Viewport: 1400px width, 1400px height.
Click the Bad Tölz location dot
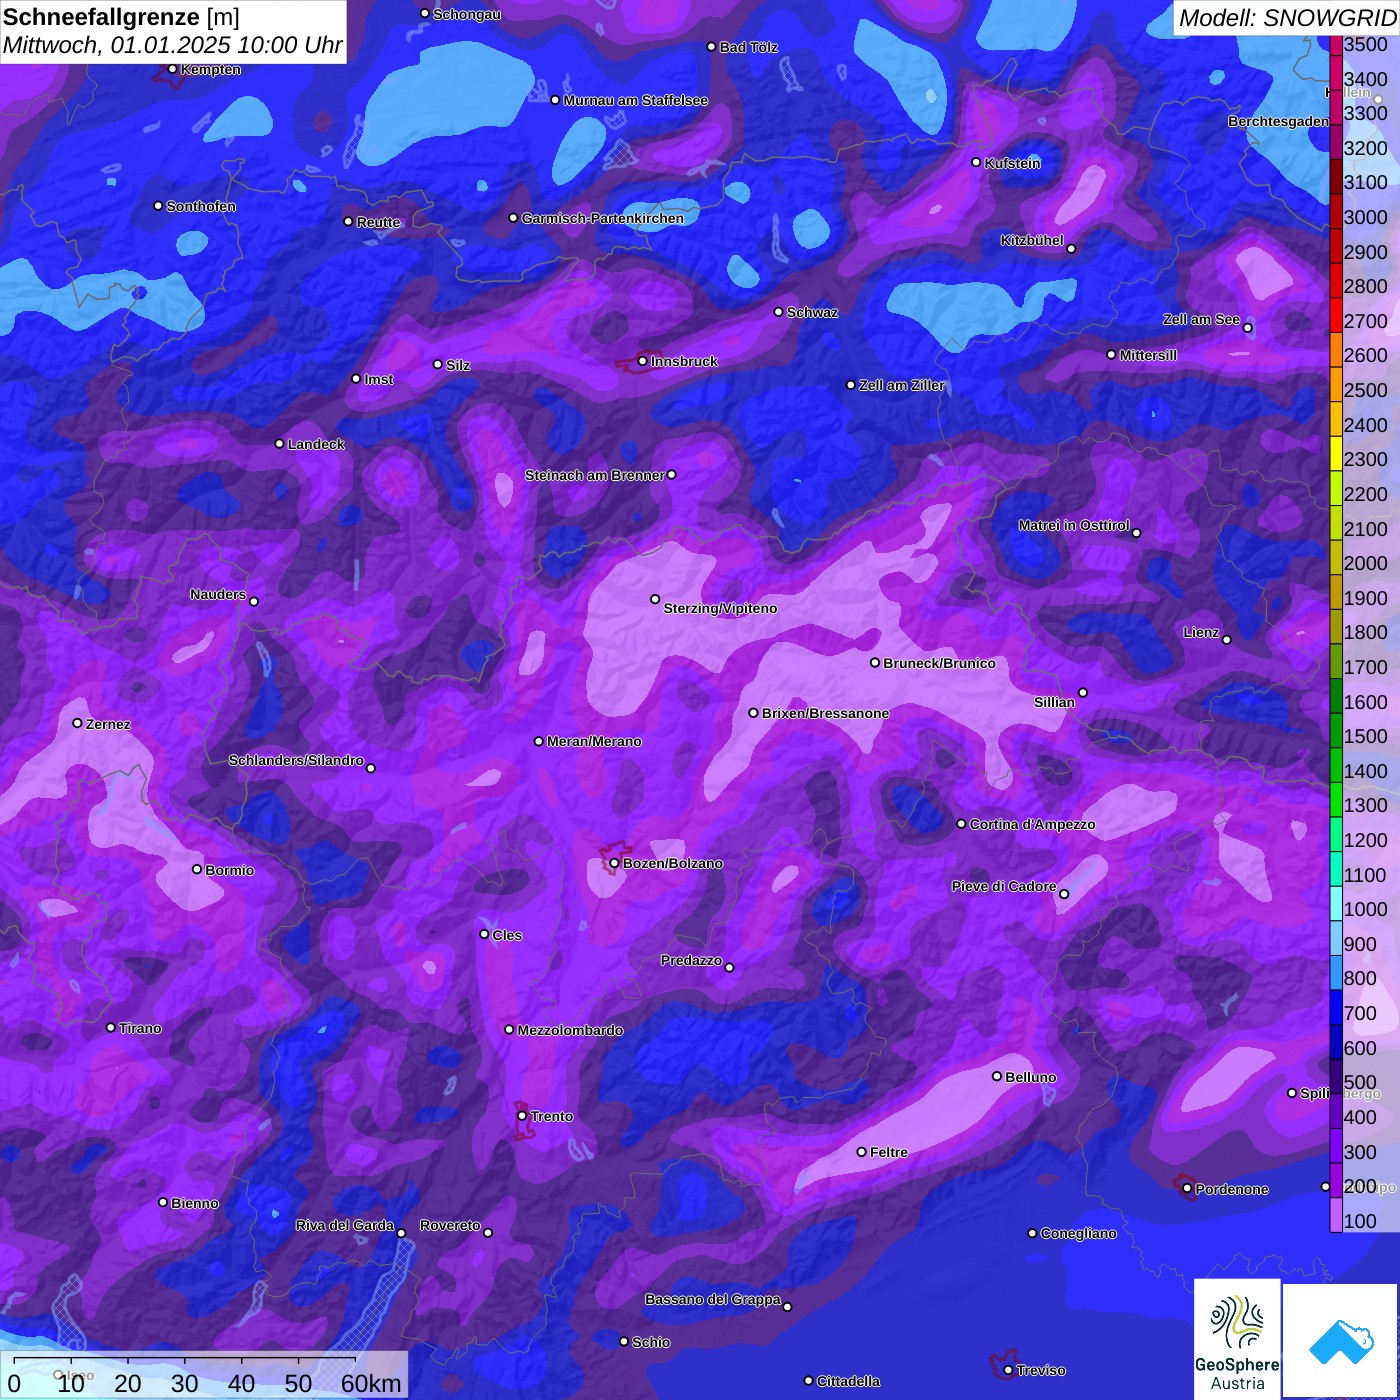click(711, 47)
